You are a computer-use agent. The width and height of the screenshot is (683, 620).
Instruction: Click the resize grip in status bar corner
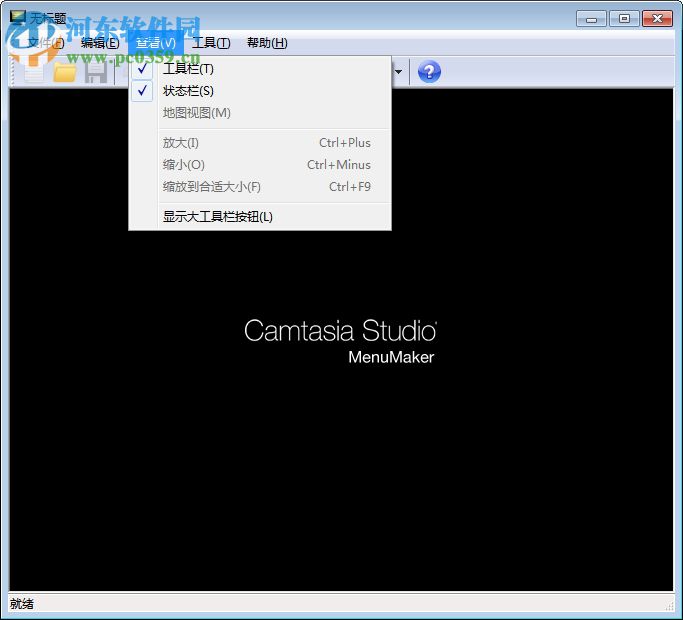tap(669, 606)
